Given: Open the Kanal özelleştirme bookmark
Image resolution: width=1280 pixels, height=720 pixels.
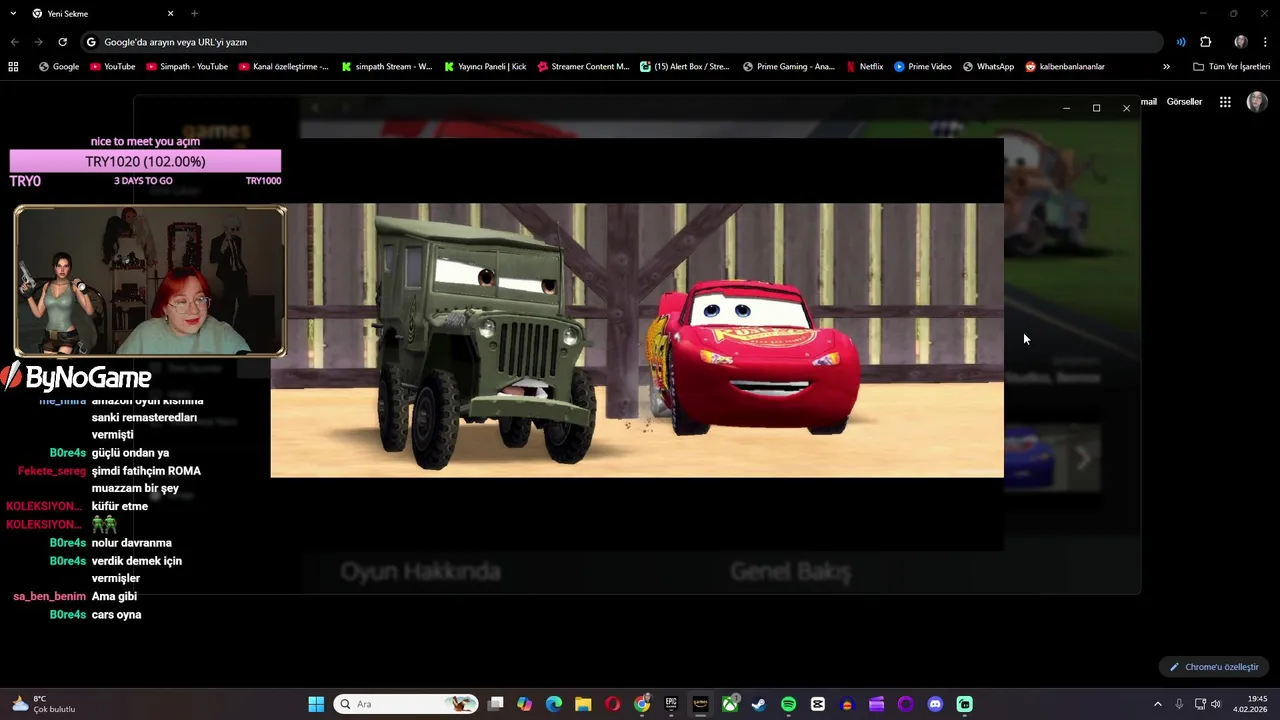Looking at the screenshot, I should point(283,67).
